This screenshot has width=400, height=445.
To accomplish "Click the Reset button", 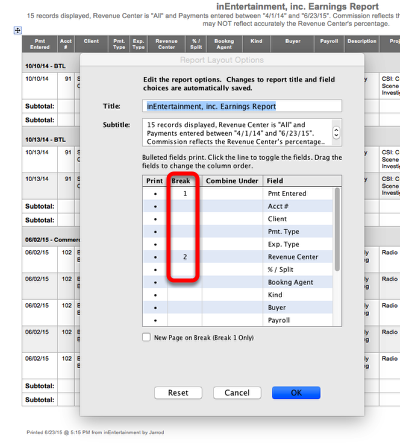I will pyautogui.click(x=178, y=393).
